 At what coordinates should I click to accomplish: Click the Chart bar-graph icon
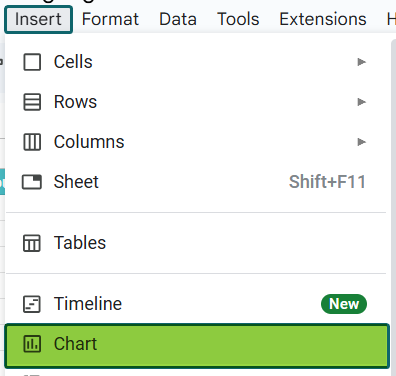[x=32, y=344]
